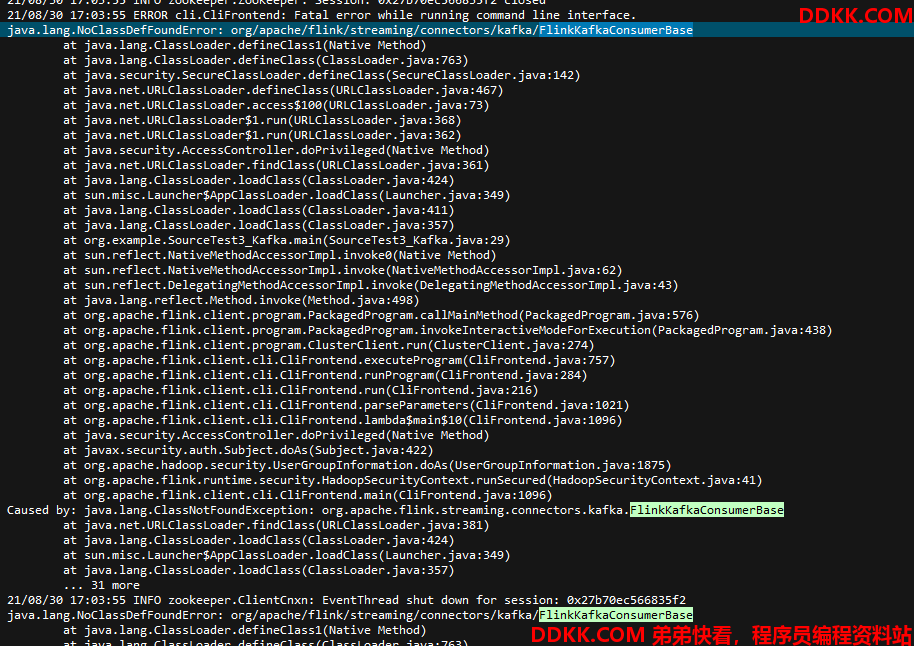Select 'DelegatingMethodAccessorImpl.invoke' line ending :43
The height and width of the screenshot is (646, 914).
coord(371,286)
